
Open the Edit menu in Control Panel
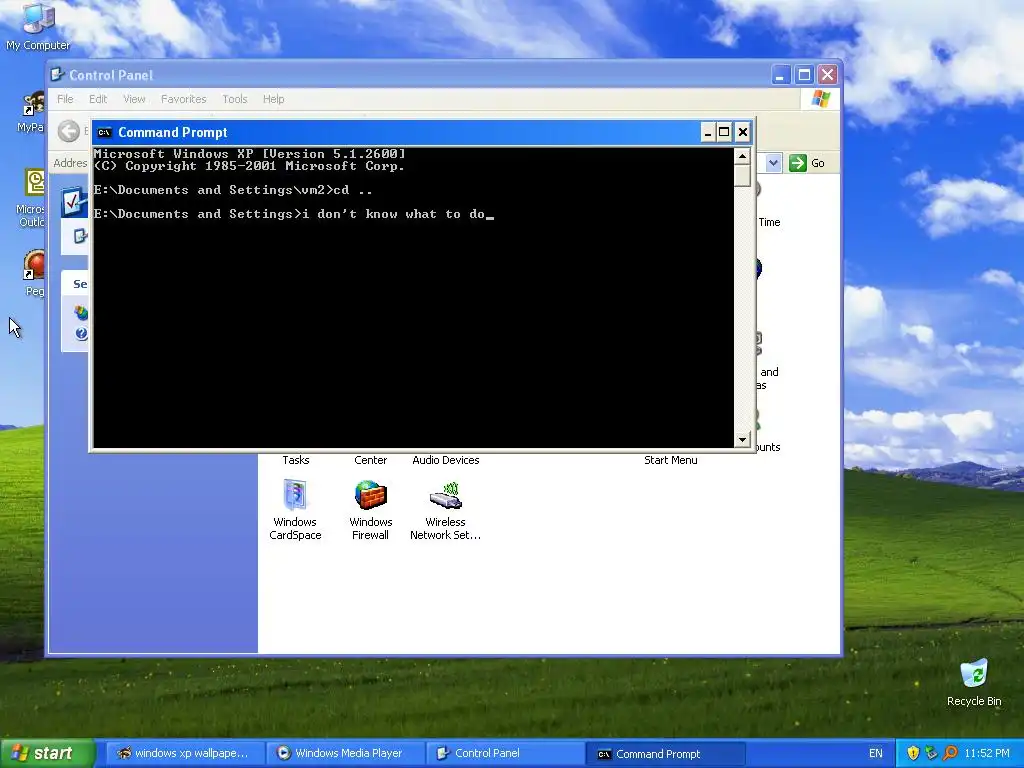(x=98, y=99)
